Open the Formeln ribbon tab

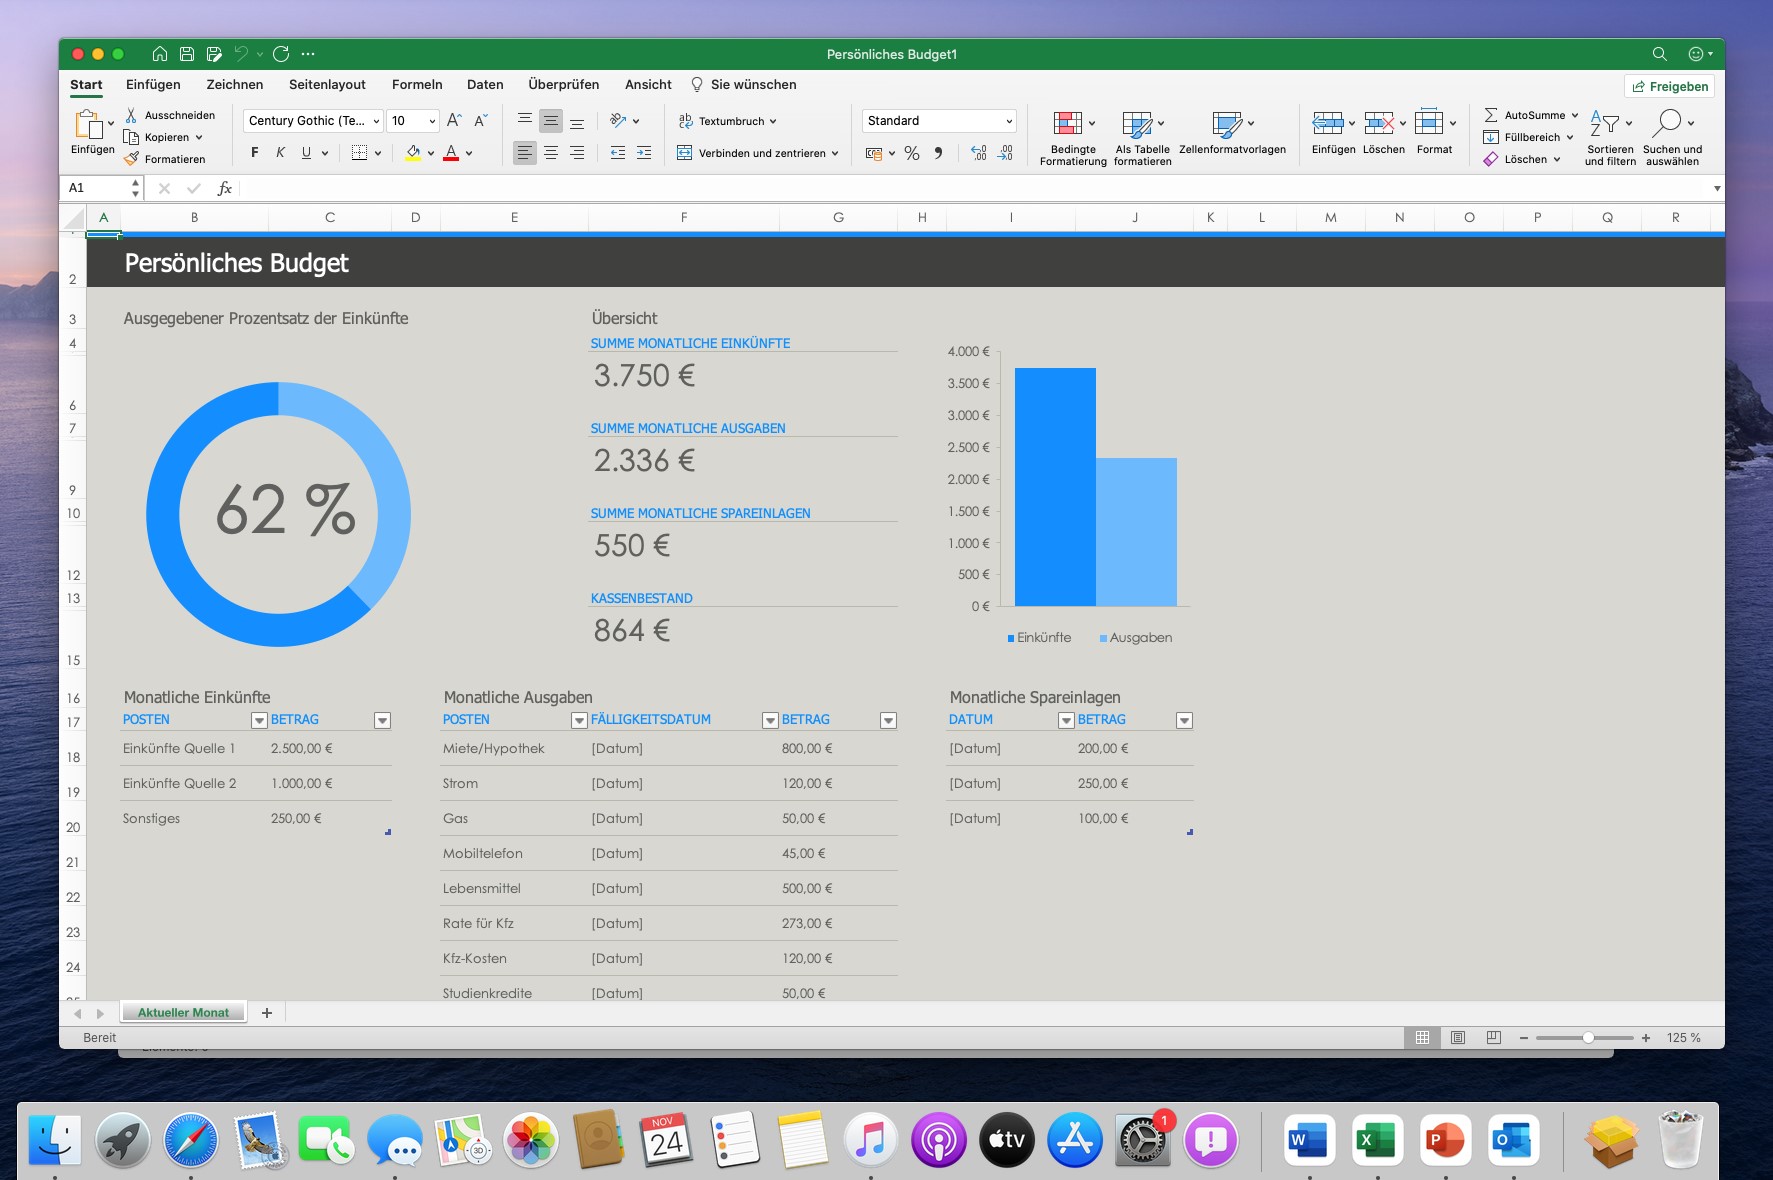tap(417, 85)
